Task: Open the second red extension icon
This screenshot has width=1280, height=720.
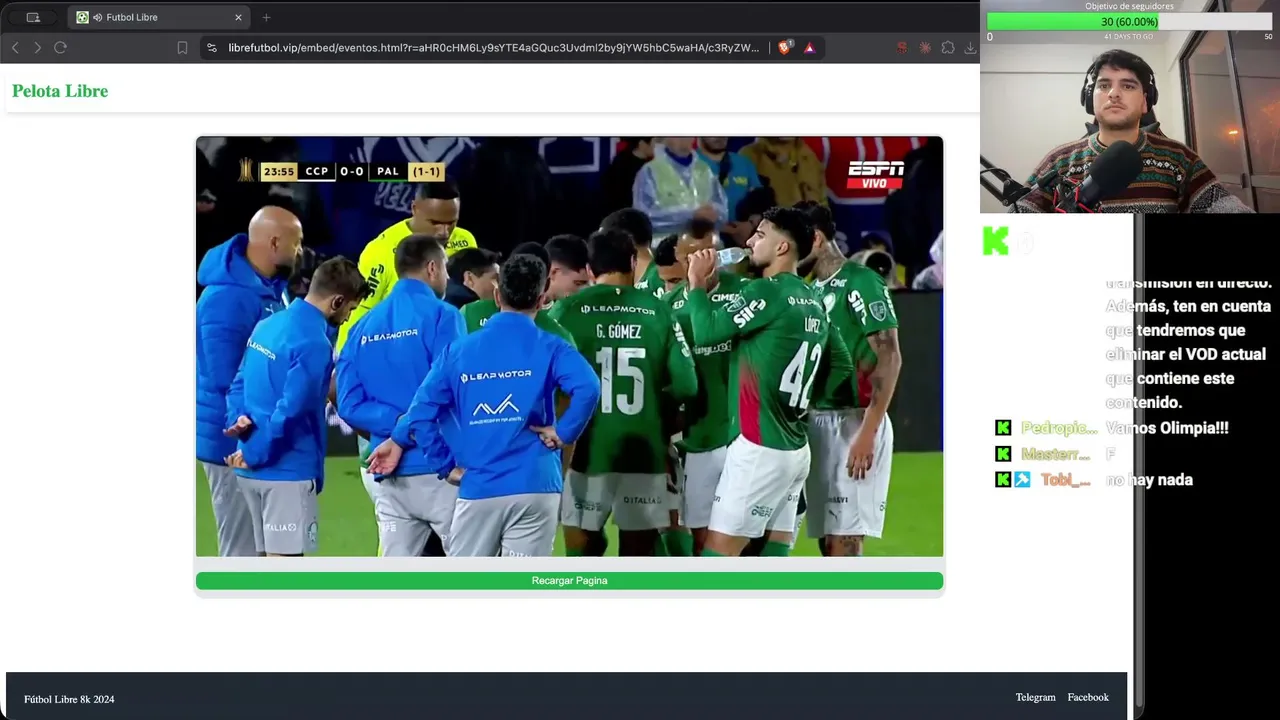Action: coord(925,47)
